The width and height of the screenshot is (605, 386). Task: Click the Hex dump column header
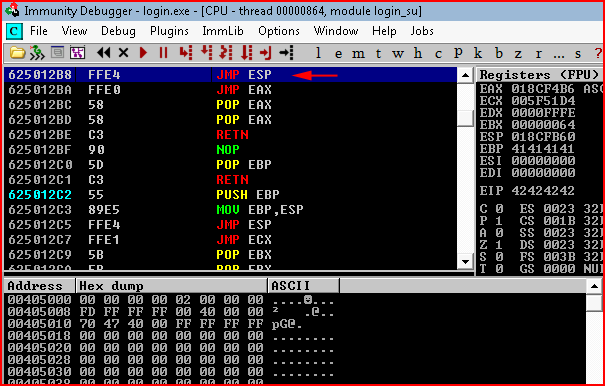172,286
